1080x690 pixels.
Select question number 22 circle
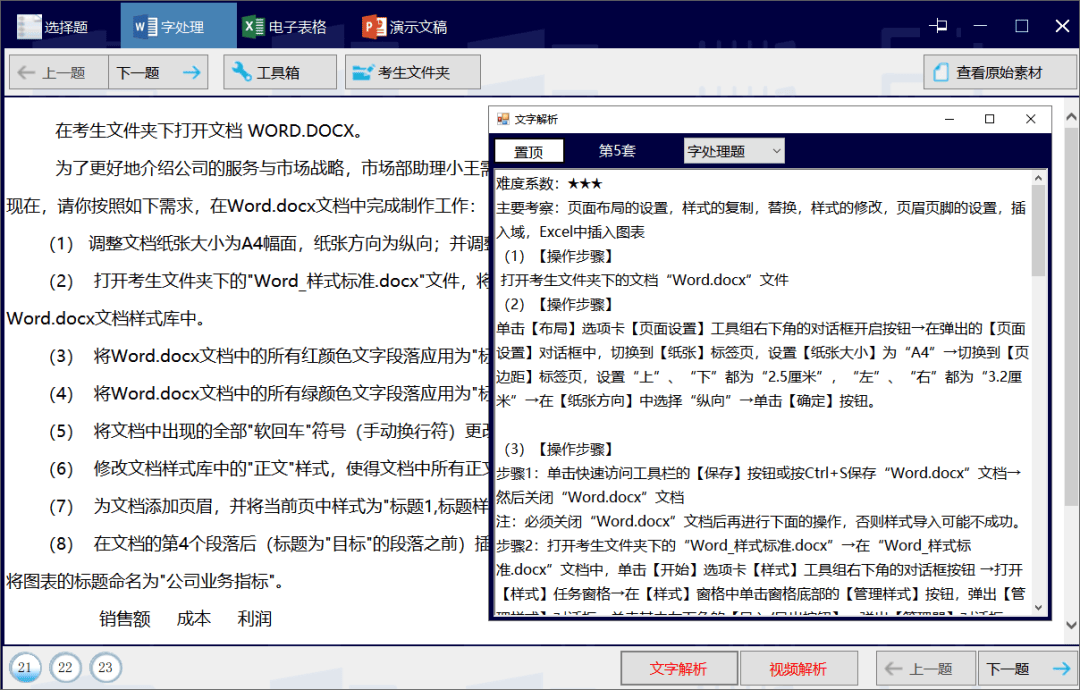(x=65, y=666)
